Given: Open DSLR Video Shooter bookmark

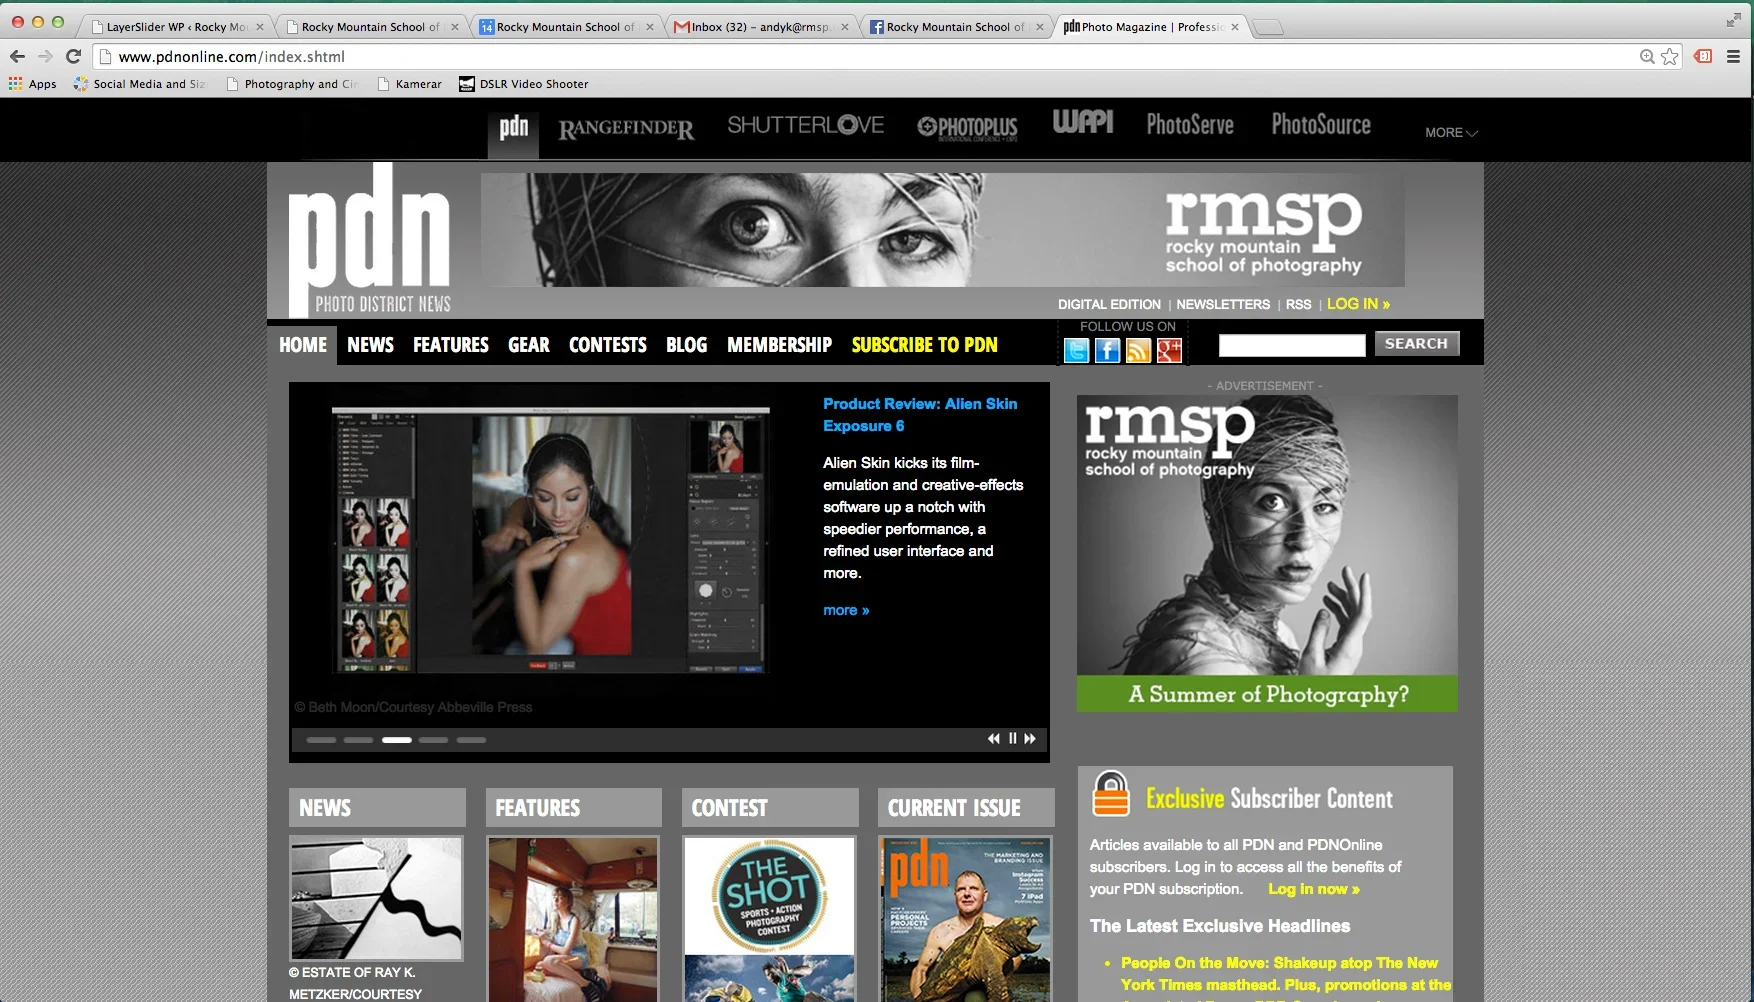Looking at the screenshot, I should point(524,84).
